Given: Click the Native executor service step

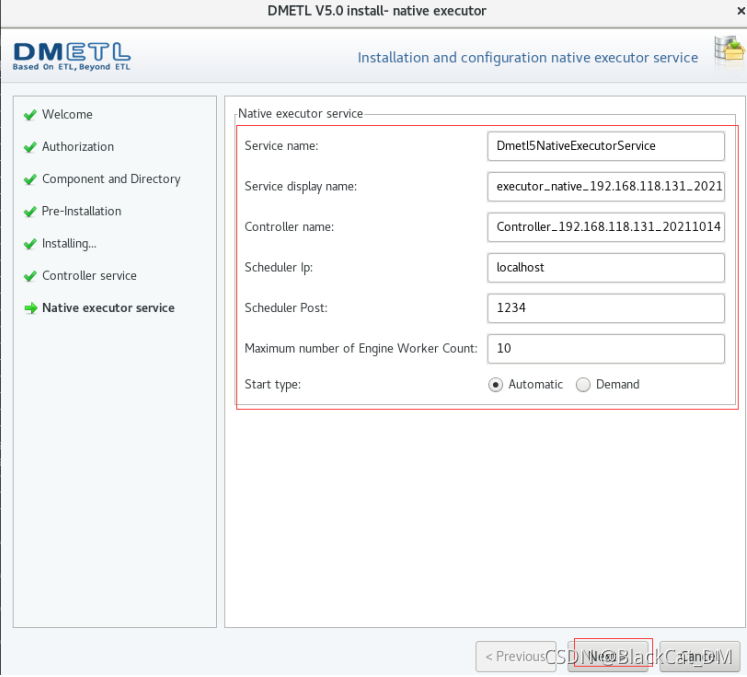Looking at the screenshot, I should pos(108,308).
